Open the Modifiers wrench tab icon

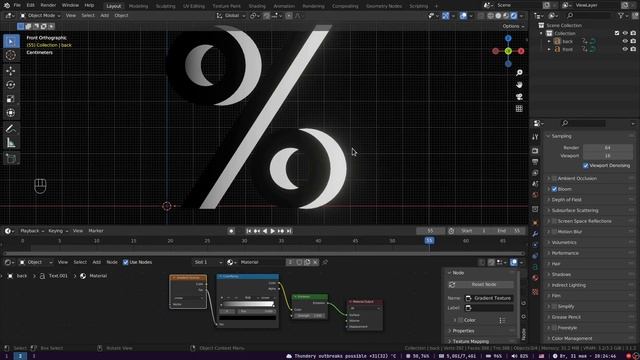[x=535, y=234]
